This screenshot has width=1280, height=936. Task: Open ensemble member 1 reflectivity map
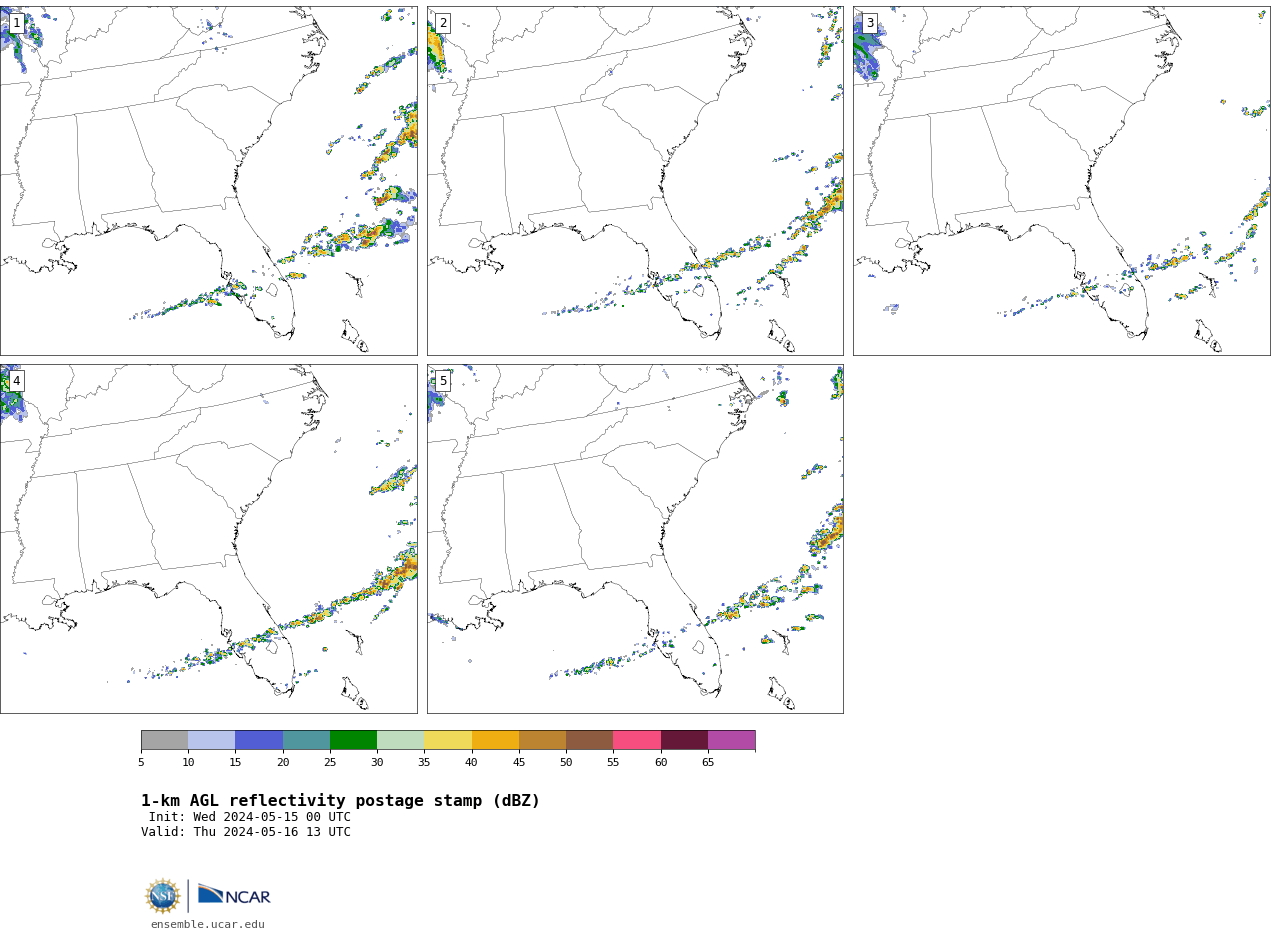click(x=208, y=181)
